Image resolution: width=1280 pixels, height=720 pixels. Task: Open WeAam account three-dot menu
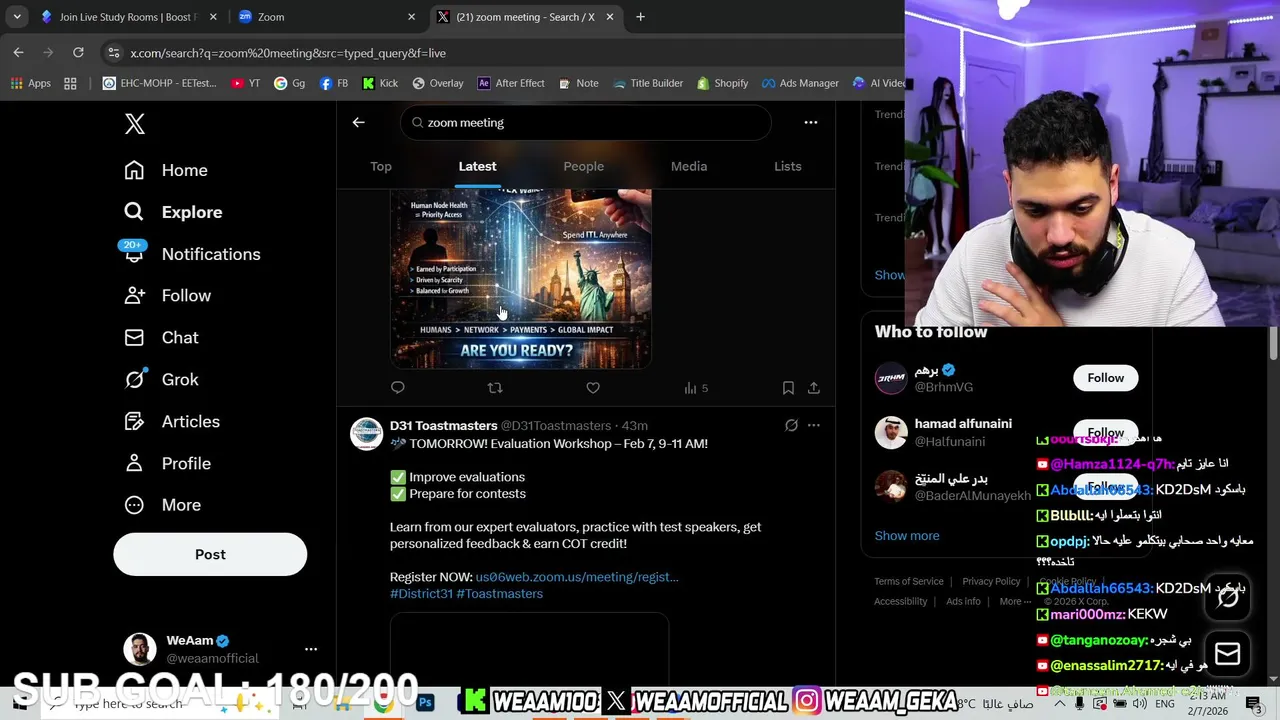[x=311, y=649]
